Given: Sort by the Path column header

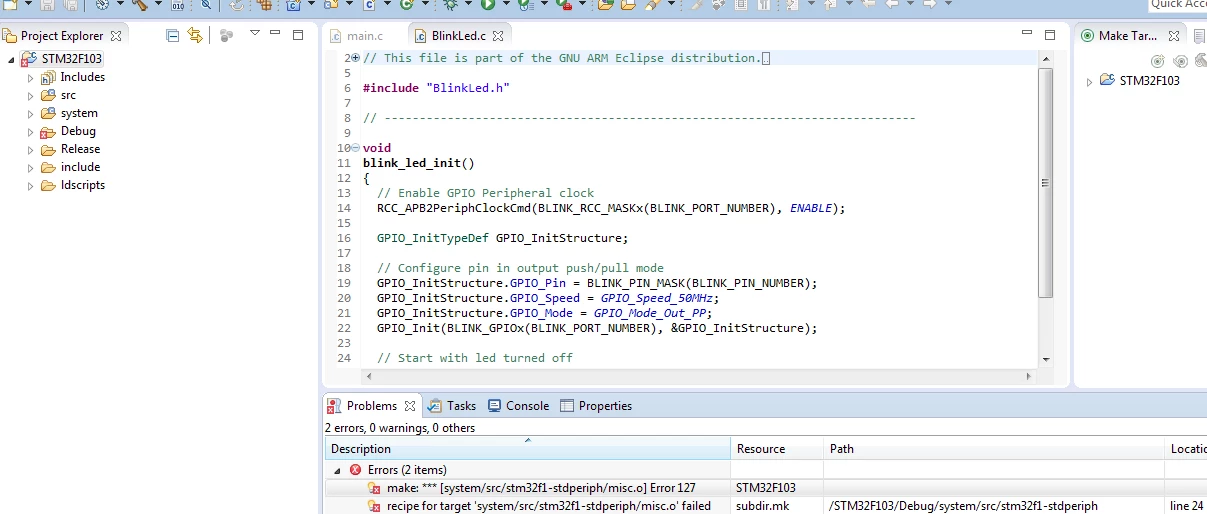Looking at the screenshot, I should 994,449.
